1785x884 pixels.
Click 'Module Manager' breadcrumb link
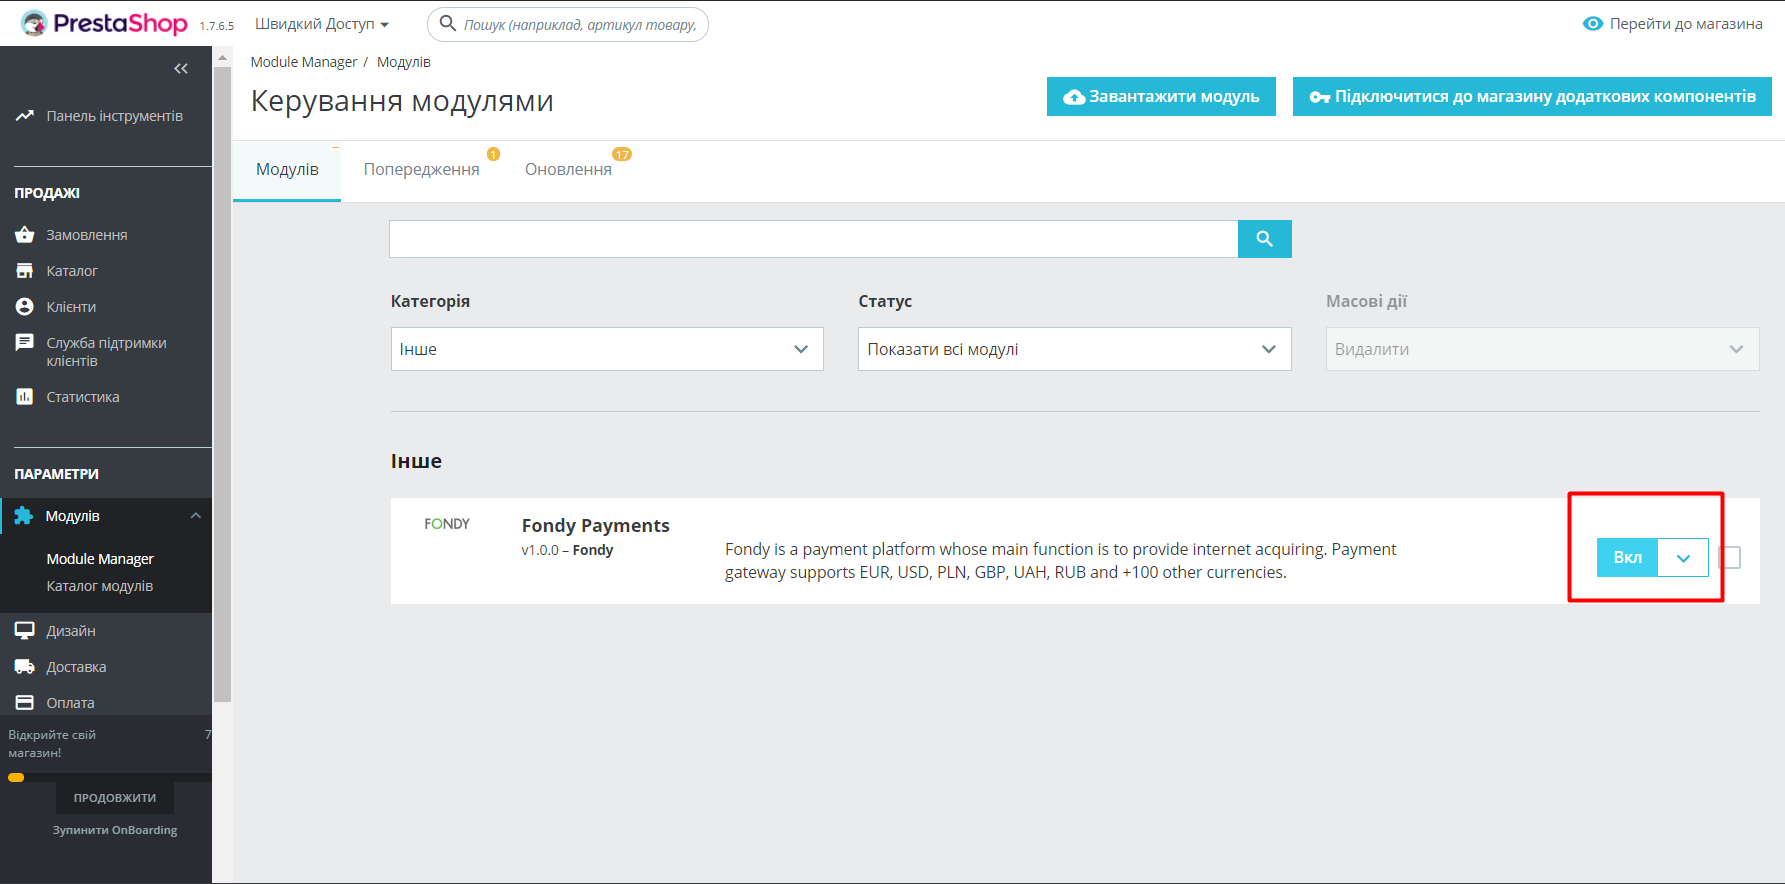click(304, 62)
